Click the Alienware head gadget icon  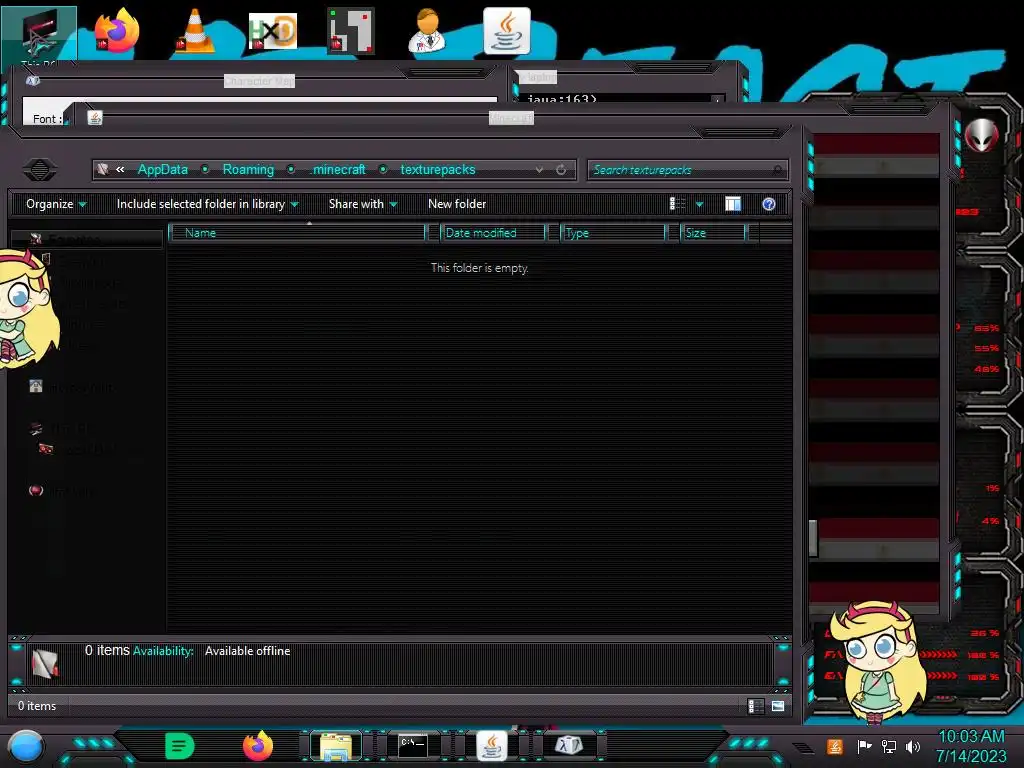click(x=982, y=135)
